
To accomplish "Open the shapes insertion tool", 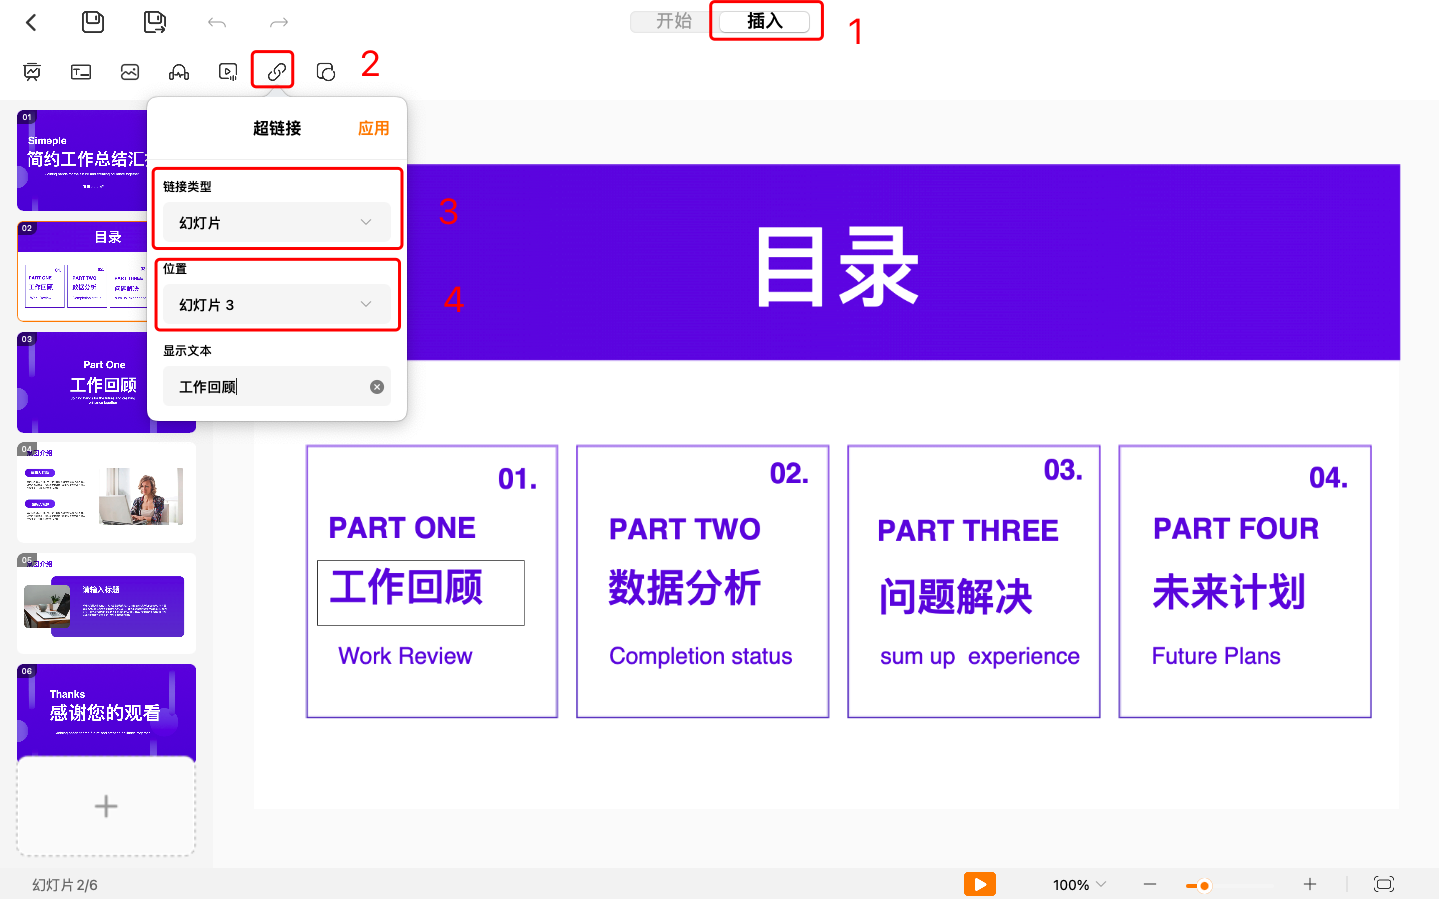I will pyautogui.click(x=325, y=70).
